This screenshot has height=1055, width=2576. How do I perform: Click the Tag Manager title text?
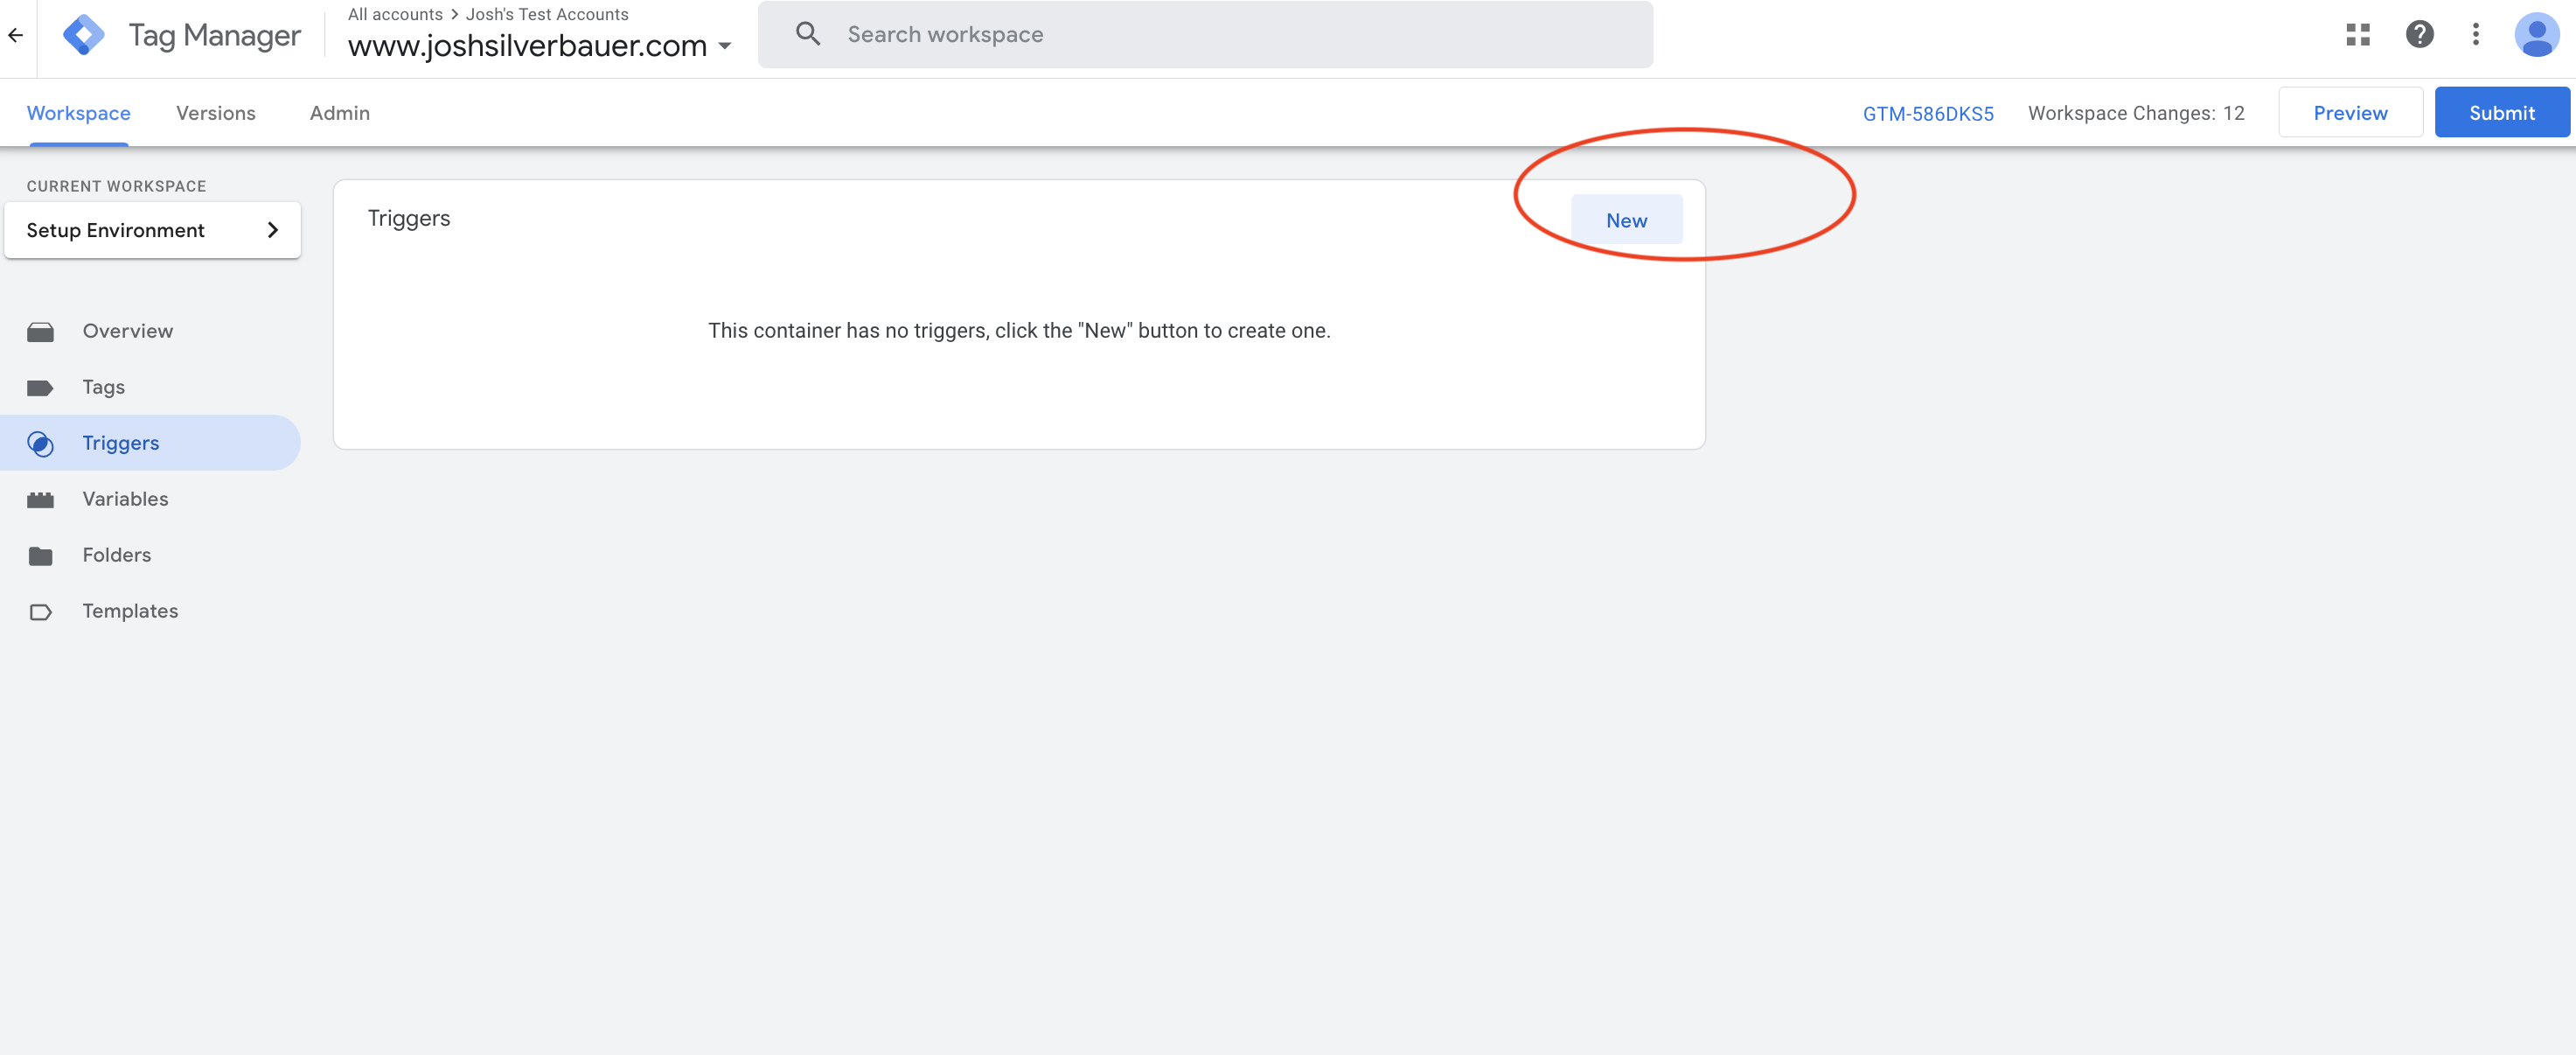pos(215,36)
